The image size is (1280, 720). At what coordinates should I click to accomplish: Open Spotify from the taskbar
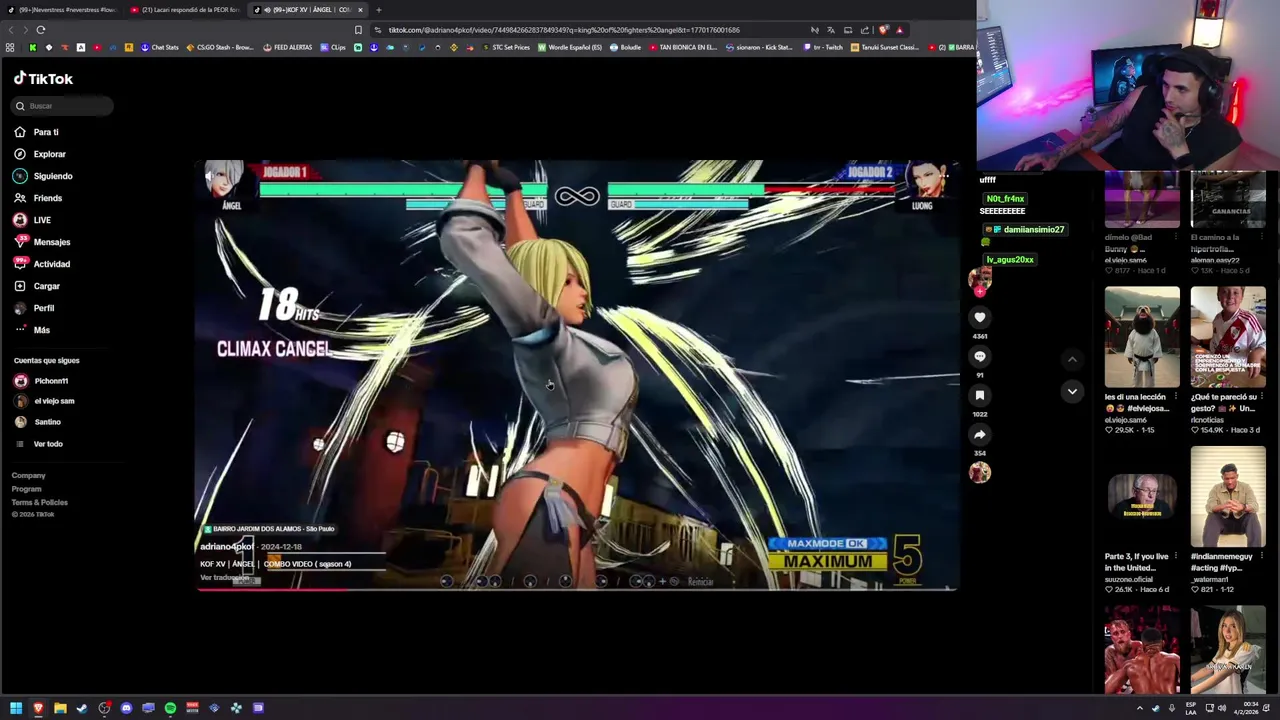pyautogui.click(x=170, y=708)
